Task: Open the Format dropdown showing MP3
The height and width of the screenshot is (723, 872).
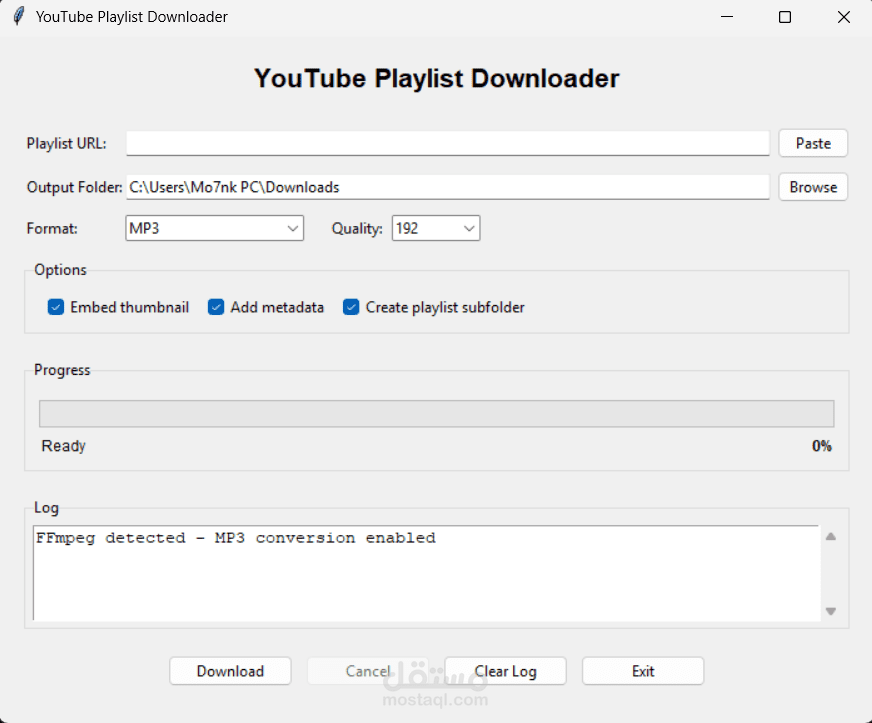Action: point(214,228)
